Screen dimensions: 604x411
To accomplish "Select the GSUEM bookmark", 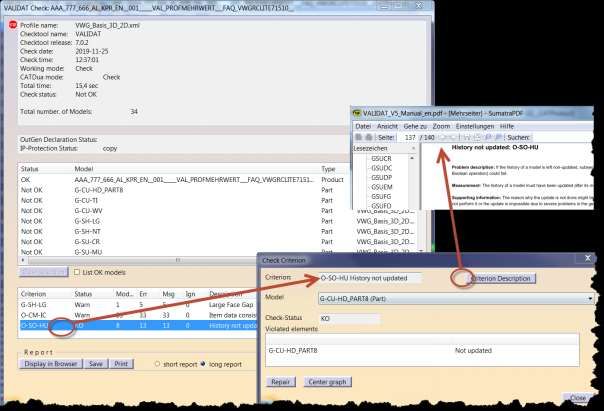I will [381, 187].
